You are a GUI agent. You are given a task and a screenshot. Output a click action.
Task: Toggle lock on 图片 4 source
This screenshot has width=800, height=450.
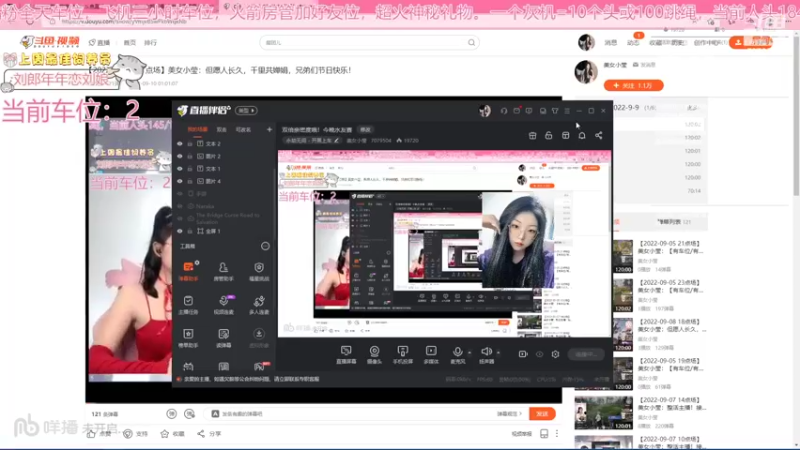(x=190, y=181)
